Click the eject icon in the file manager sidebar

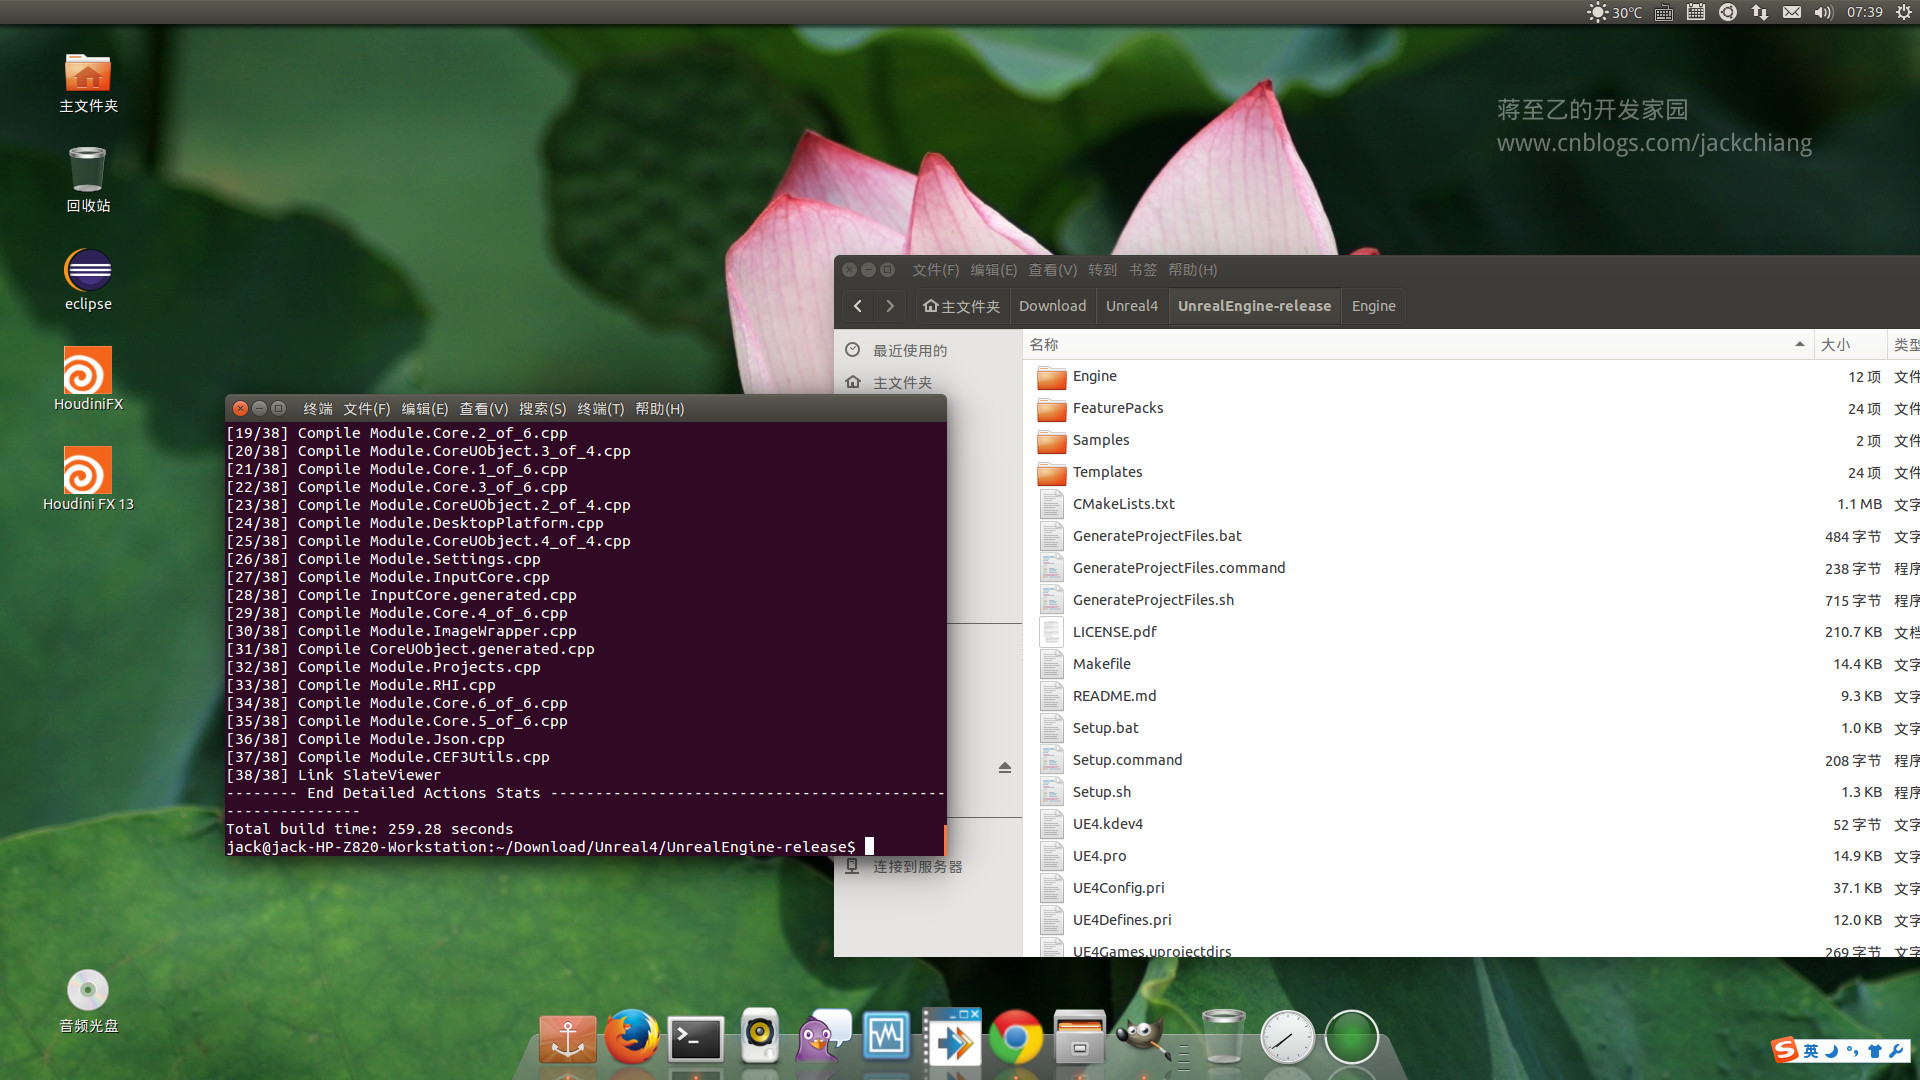[1005, 768]
